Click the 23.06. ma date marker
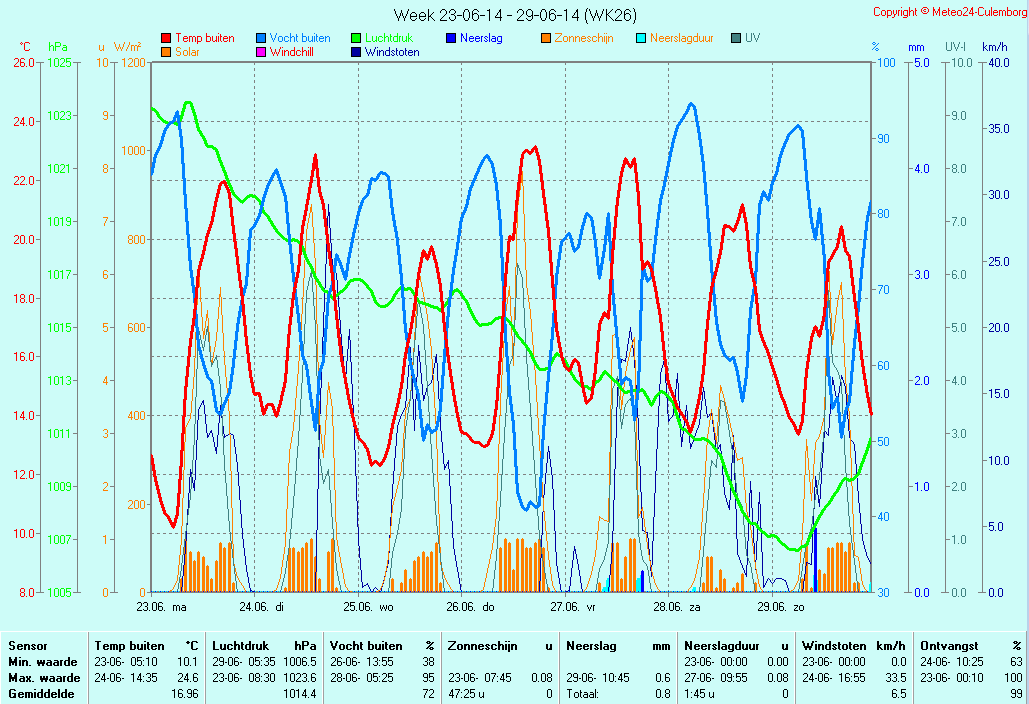The width and height of the screenshot is (1029, 704). 161,606
